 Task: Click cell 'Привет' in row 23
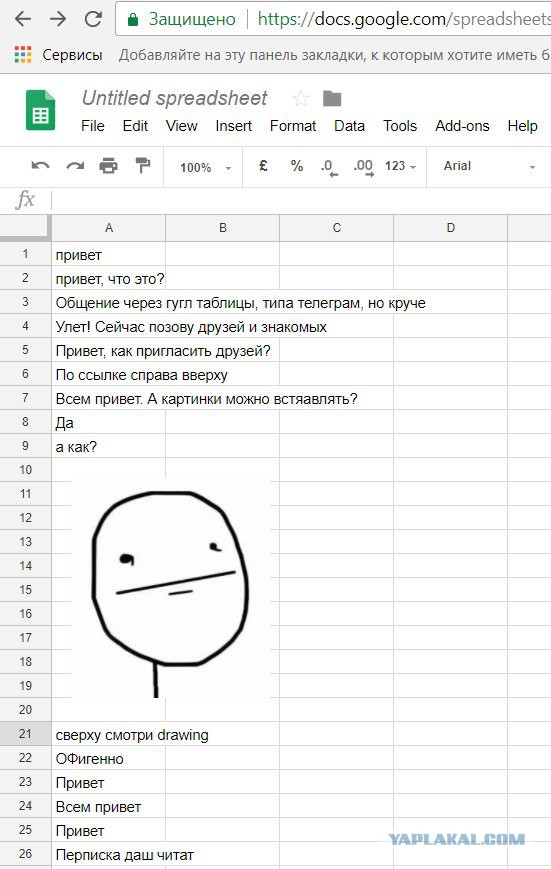coord(109,782)
